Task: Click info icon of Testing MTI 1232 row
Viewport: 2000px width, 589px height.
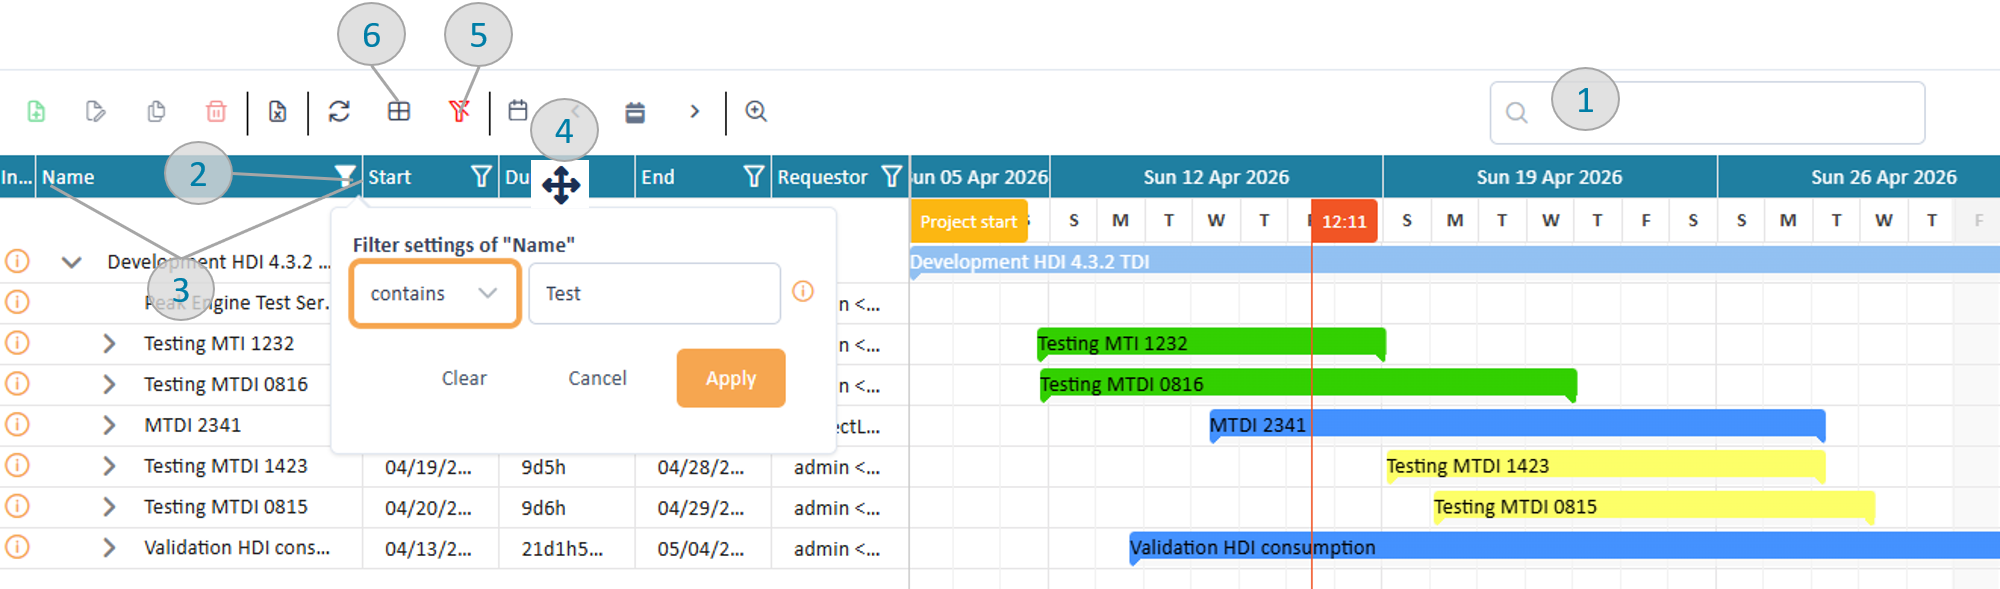Action: click(x=17, y=343)
